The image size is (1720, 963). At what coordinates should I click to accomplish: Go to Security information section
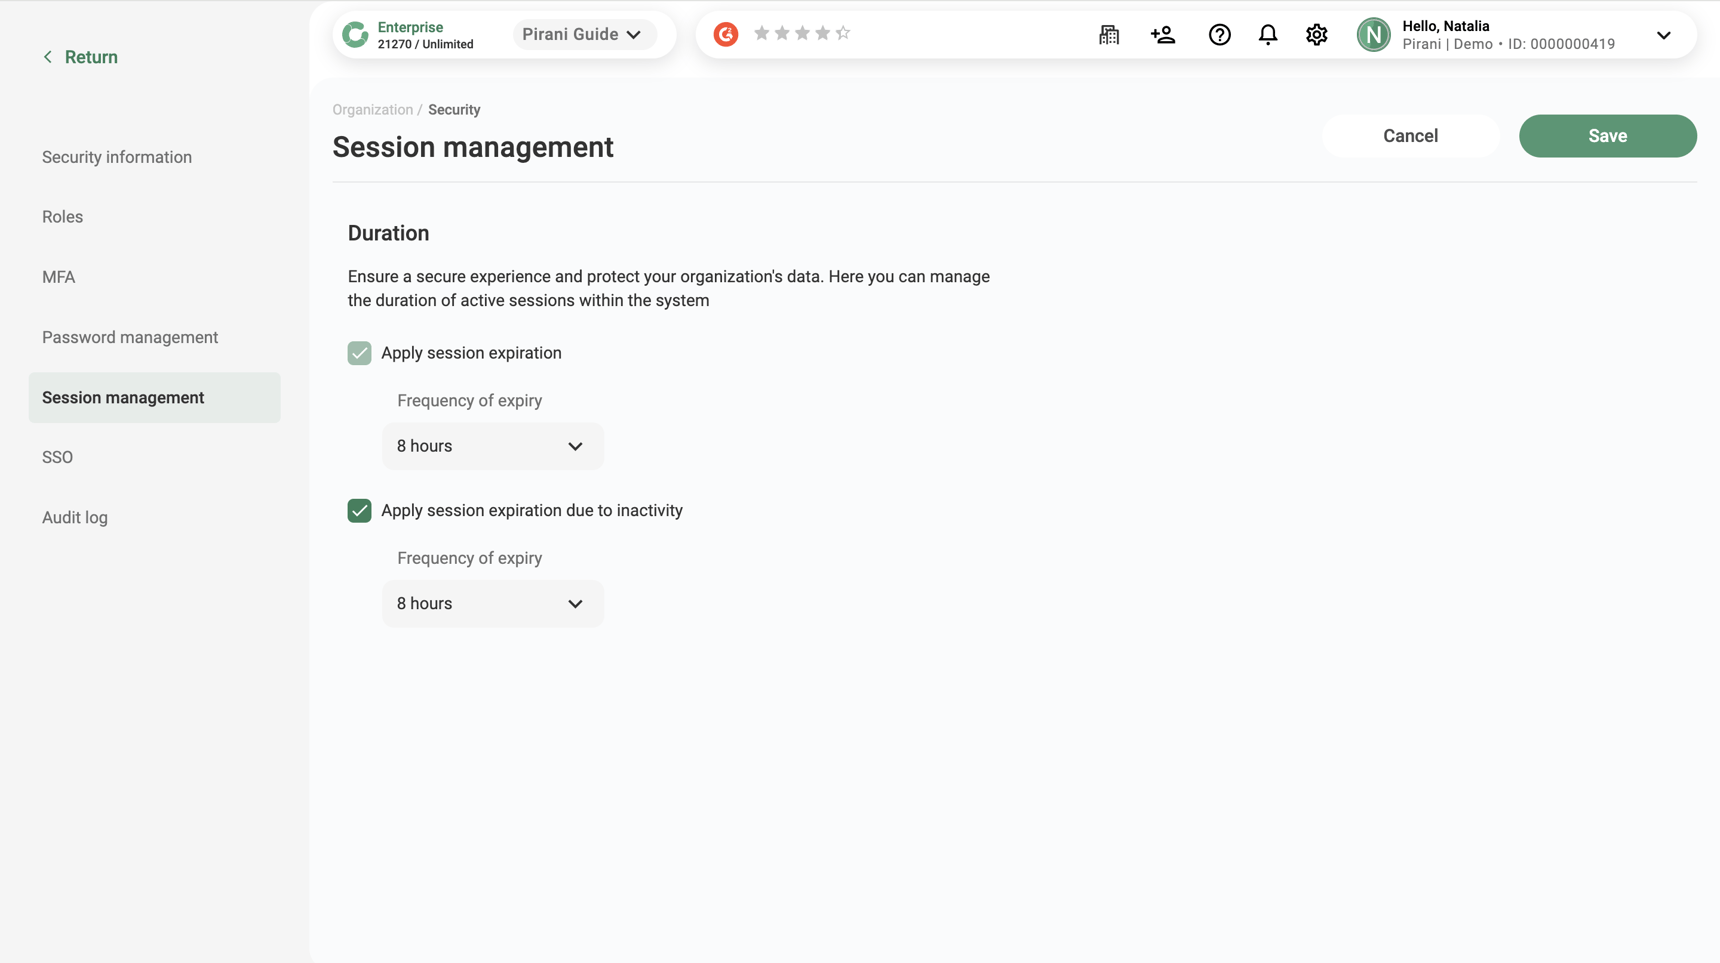(117, 157)
